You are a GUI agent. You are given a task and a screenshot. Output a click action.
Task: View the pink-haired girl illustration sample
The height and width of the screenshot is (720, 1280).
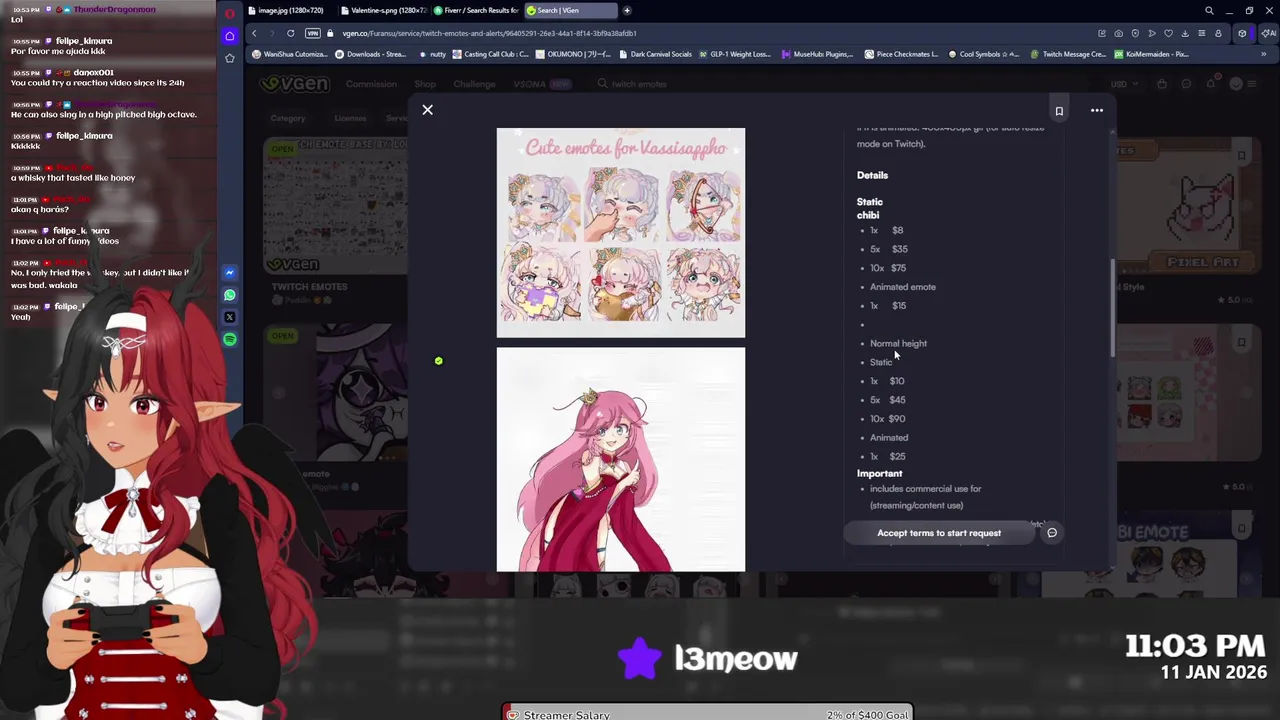pos(621,460)
